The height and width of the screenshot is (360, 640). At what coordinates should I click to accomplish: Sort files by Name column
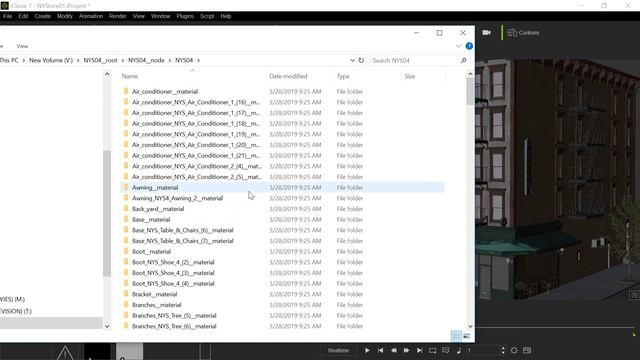(x=130, y=76)
